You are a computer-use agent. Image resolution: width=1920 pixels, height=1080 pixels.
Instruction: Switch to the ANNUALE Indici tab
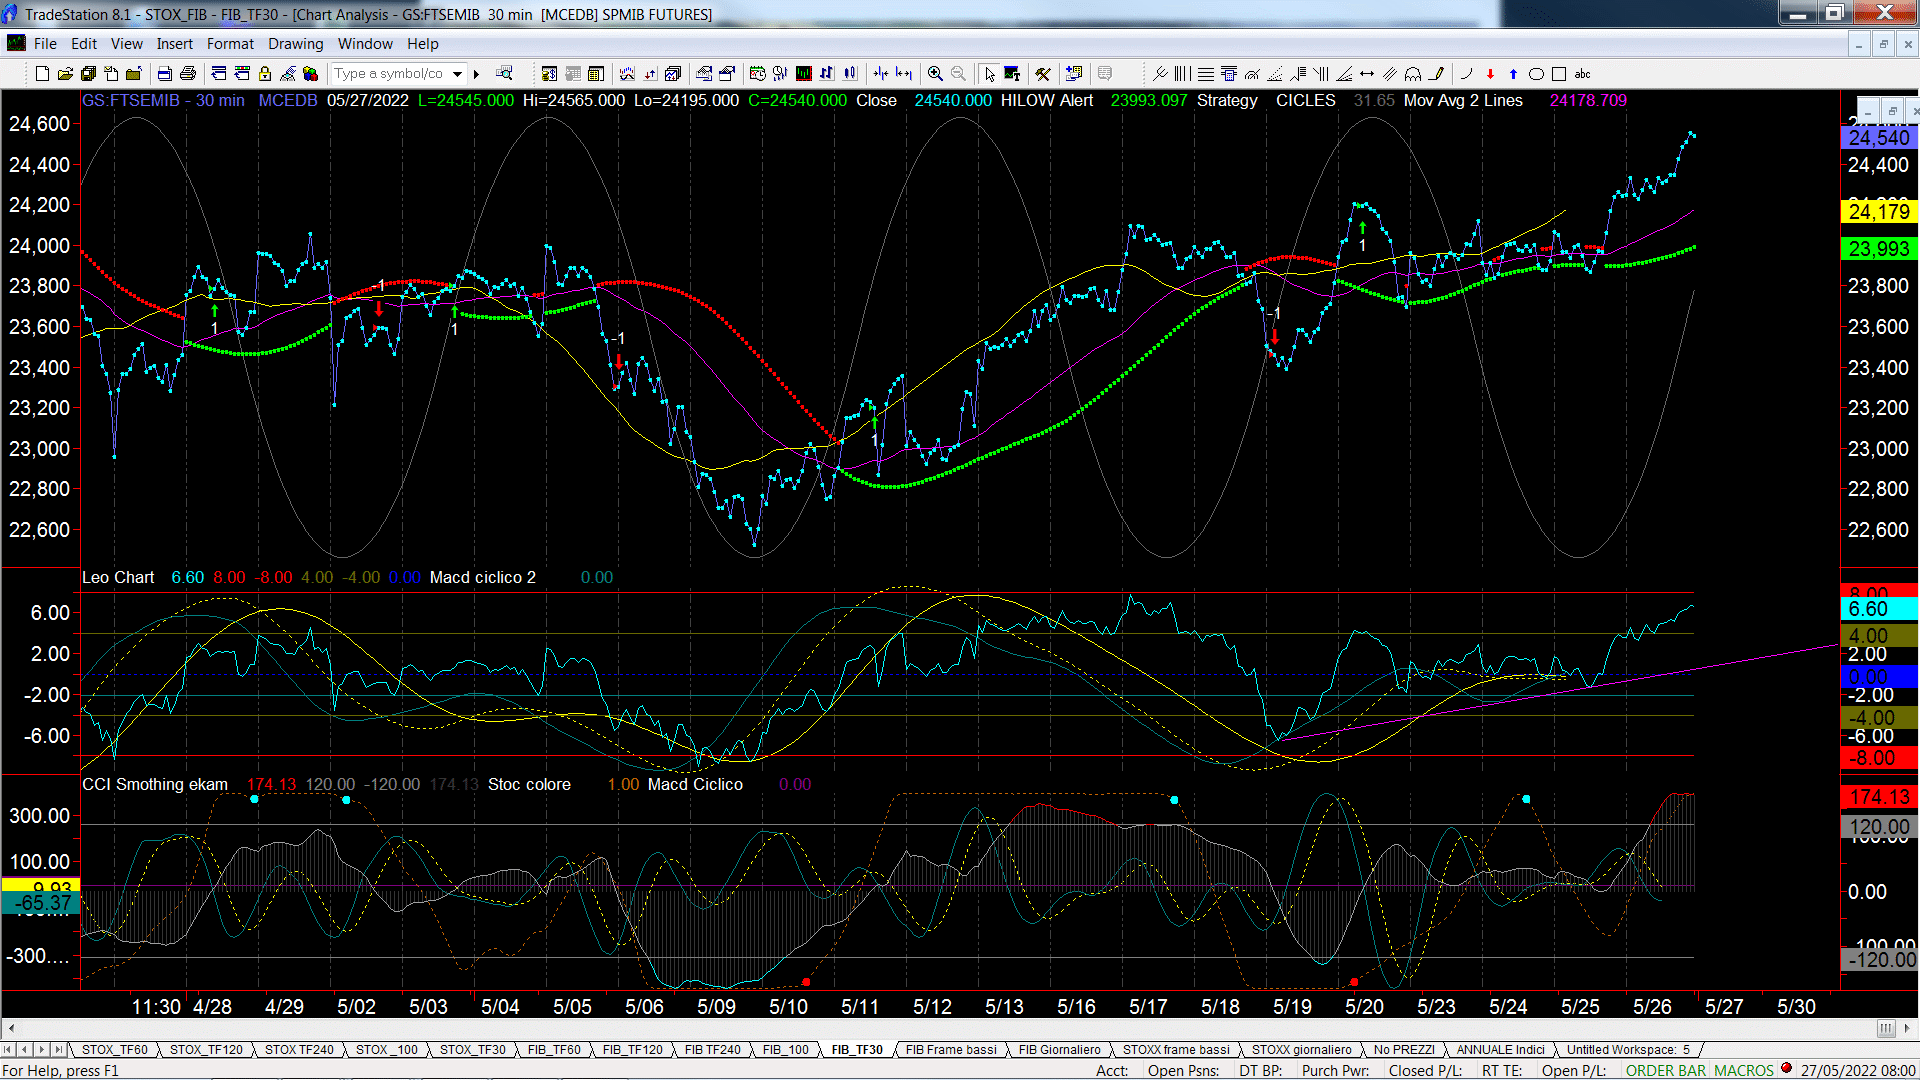coord(1500,1049)
